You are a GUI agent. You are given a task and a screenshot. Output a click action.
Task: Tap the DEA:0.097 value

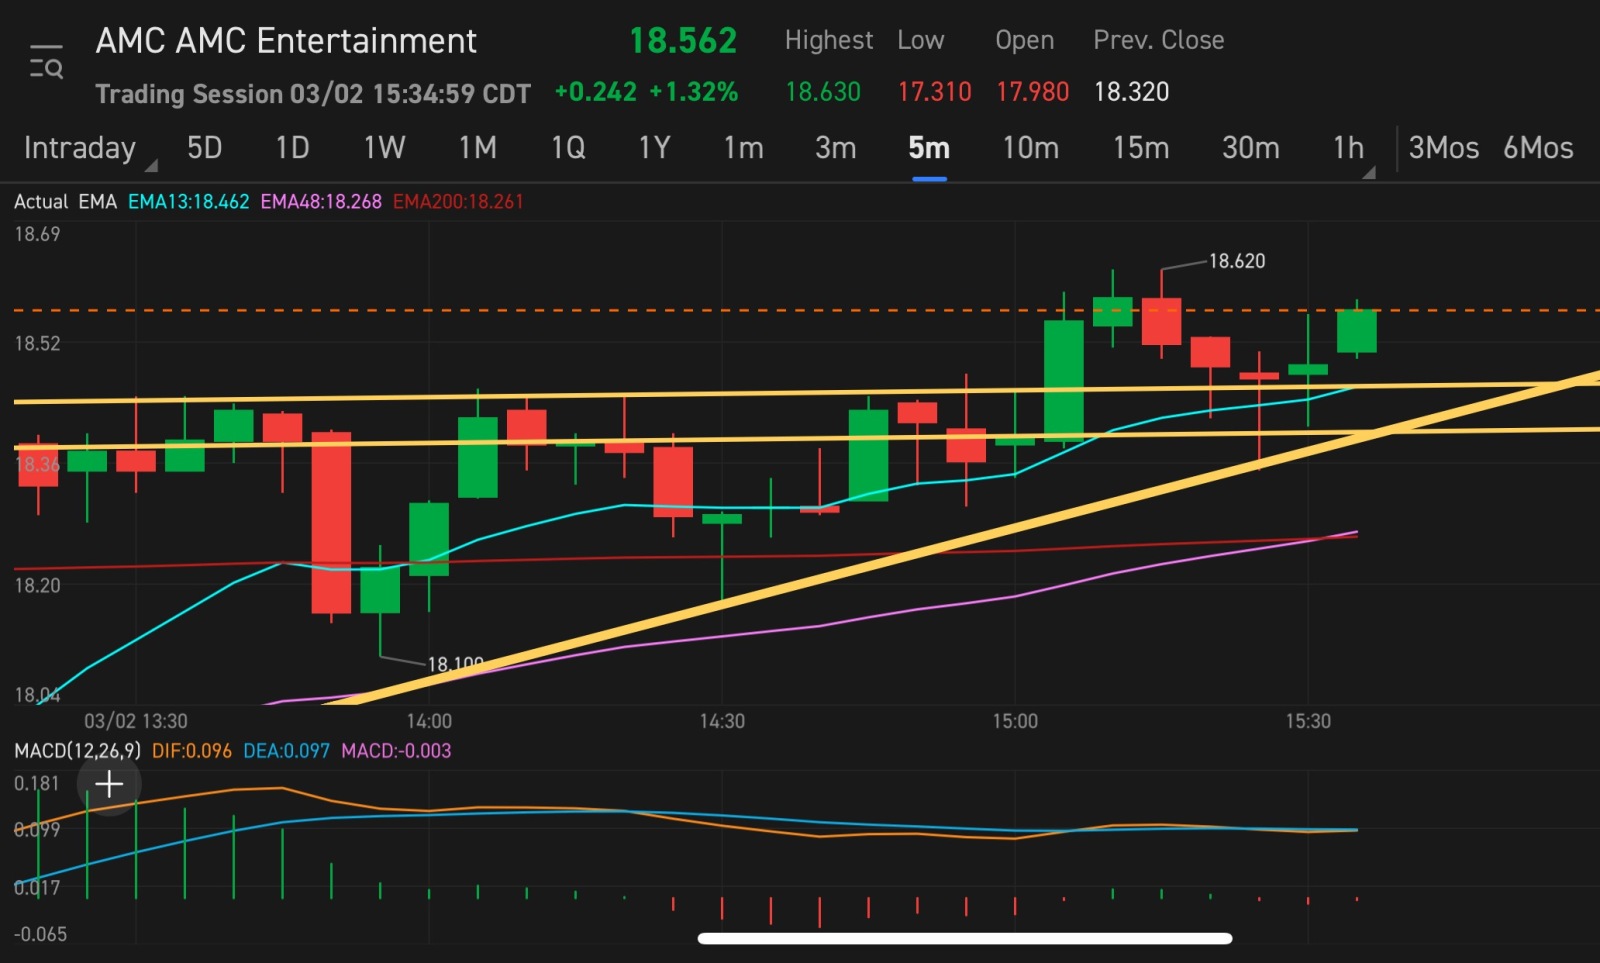tap(286, 751)
